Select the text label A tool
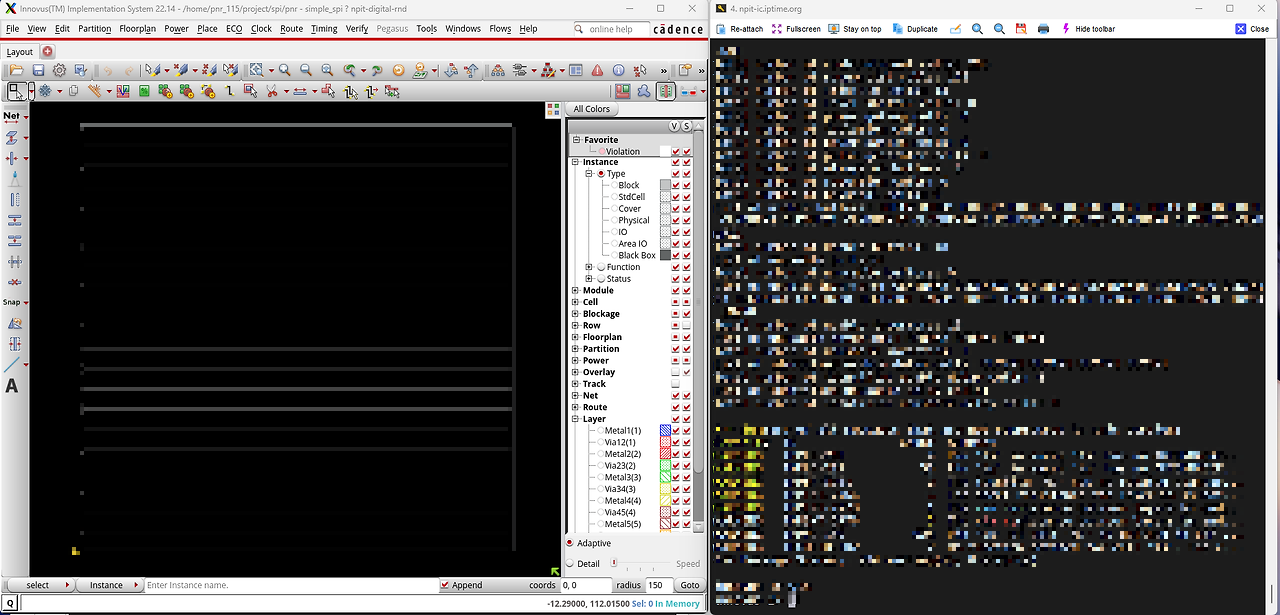The width and height of the screenshot is (1280, 615). pos(12,386)
